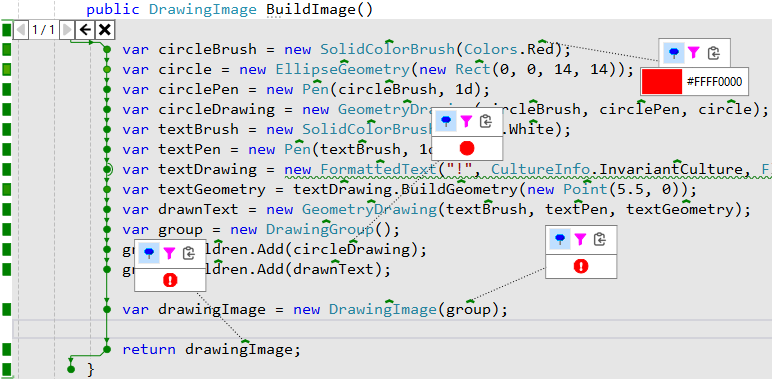Pin the #FFFF0000 color value popup
The width and height of the screenshot is (772, 380).
tap(674, 52)
